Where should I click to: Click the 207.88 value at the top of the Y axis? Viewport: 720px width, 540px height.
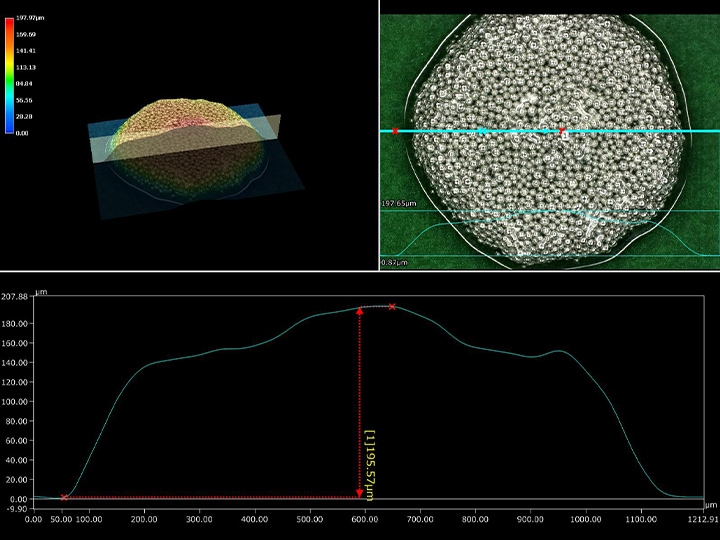(15, 297)
